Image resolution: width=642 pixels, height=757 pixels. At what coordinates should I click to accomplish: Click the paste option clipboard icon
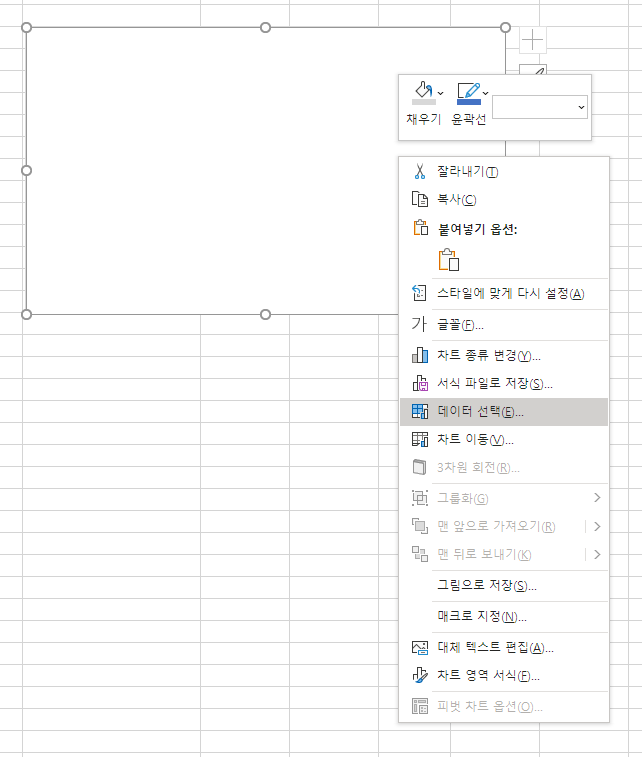[x=448, y=260]
